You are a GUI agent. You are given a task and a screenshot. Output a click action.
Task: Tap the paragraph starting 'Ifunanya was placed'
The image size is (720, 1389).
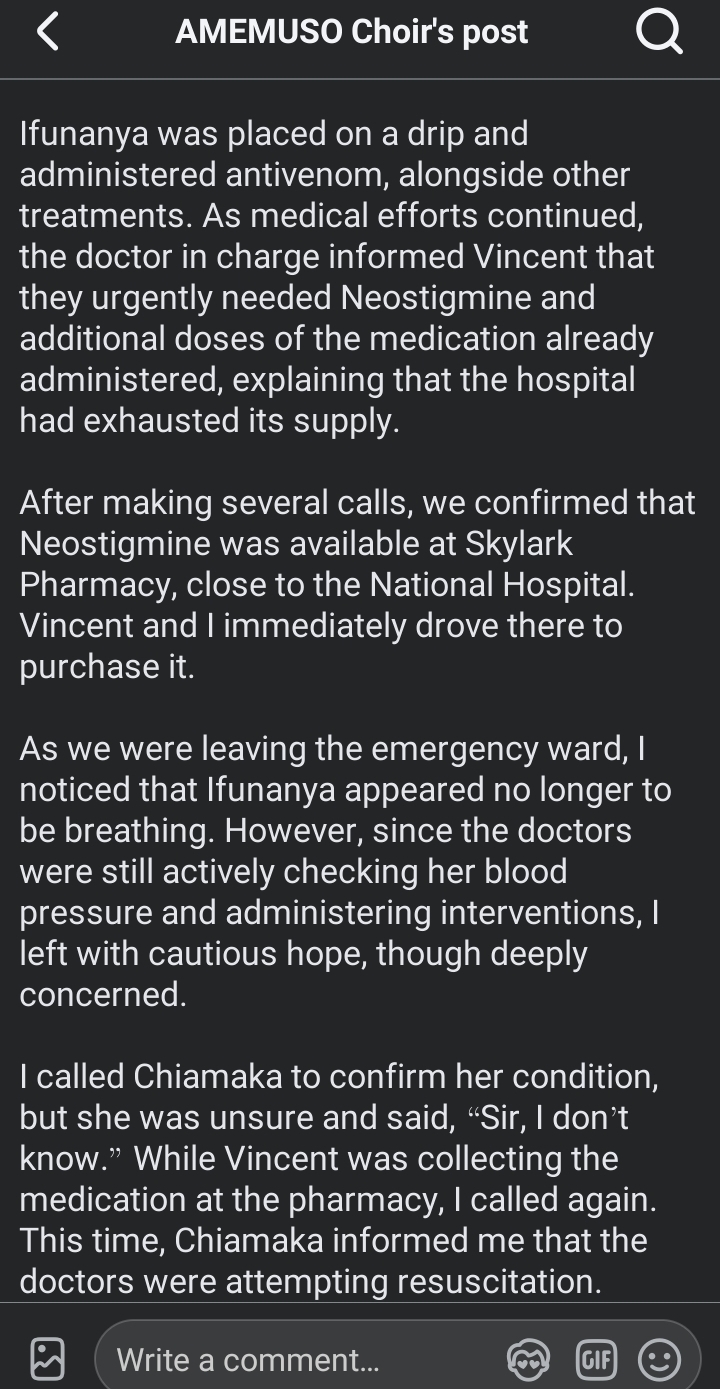[x=337, y=277]
